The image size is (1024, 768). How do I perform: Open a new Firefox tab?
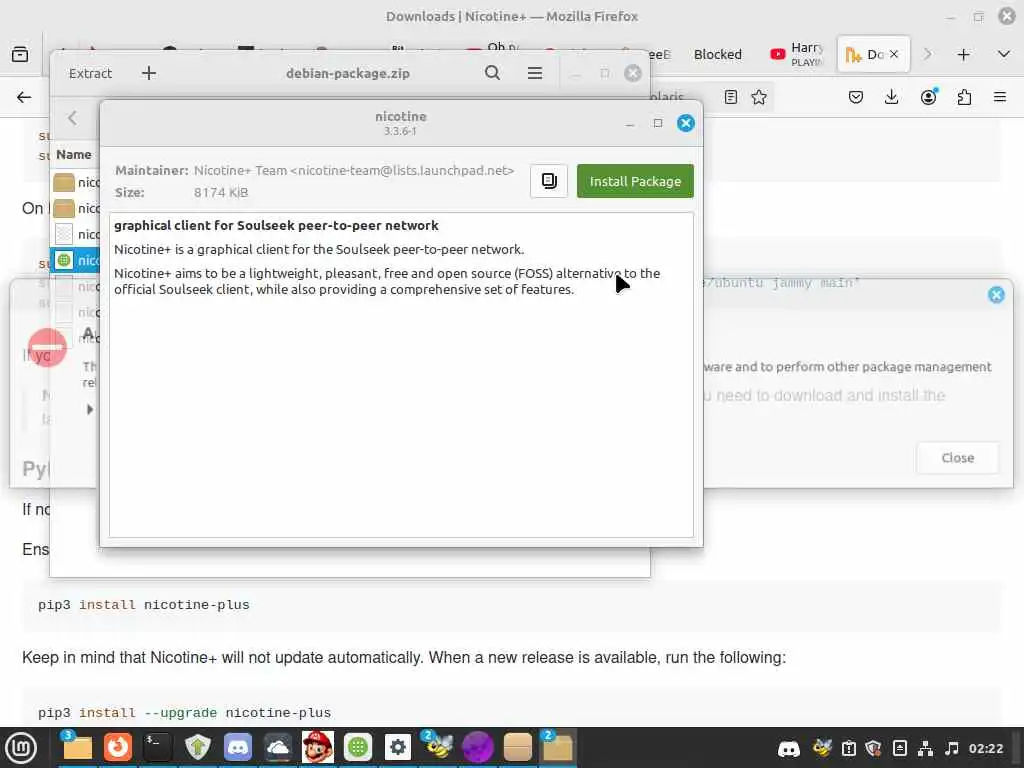click(x=963, y=54)
